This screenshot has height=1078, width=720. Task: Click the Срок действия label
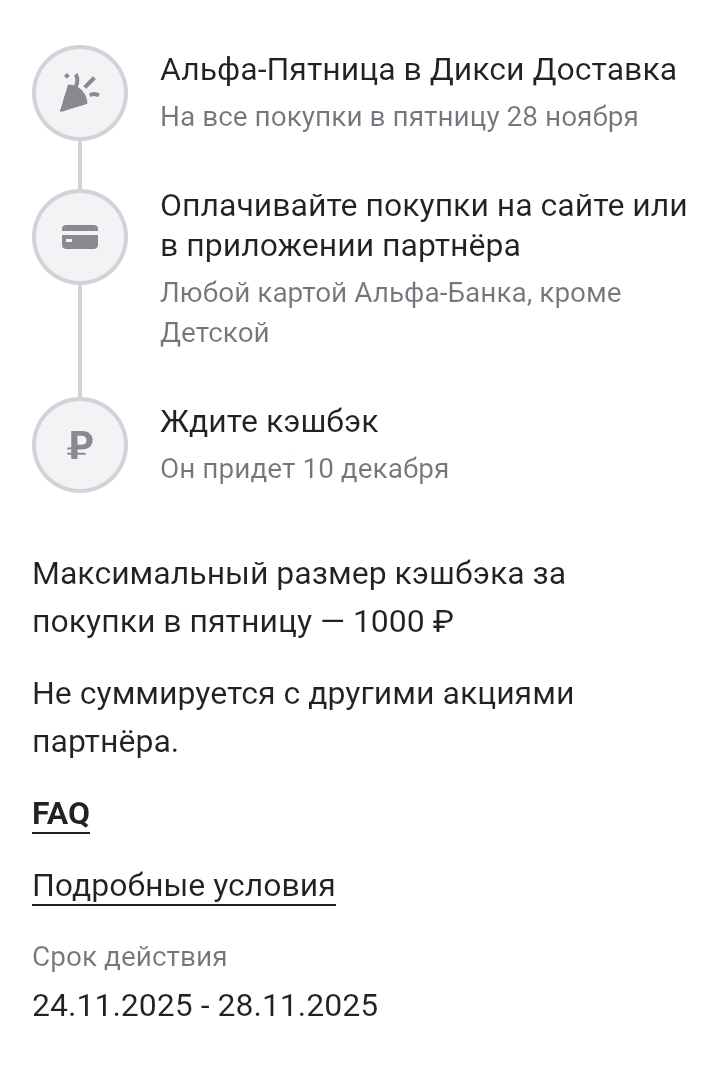[x=129, y=957]
